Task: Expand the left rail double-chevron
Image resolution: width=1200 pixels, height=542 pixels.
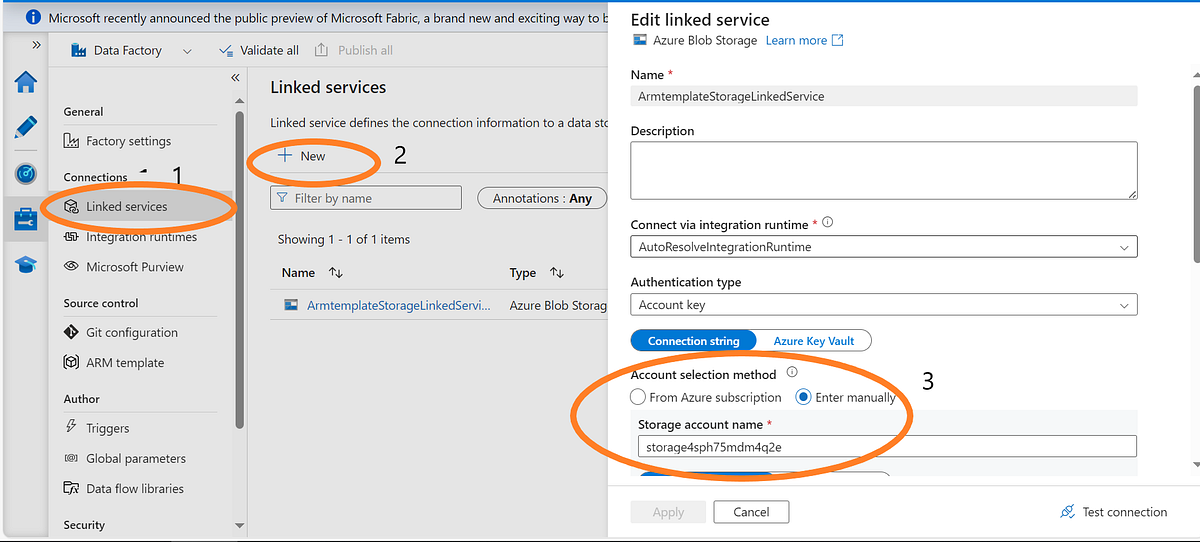Action: pos(37,45)
